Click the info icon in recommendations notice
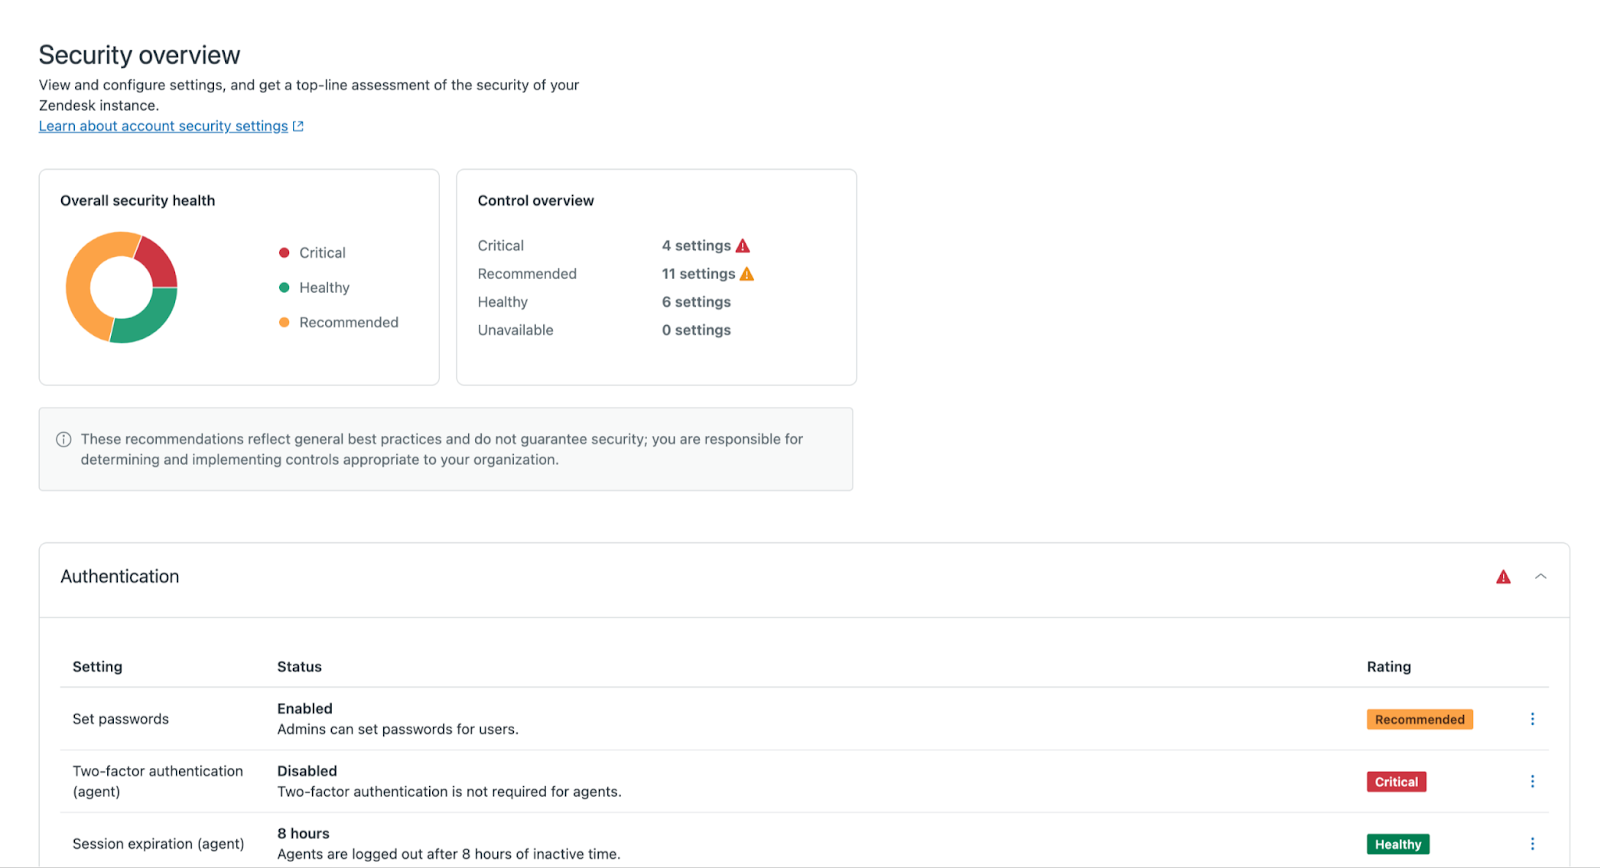Image resolution: width=1600 pixels, height=868 pixels. click(x=64, y=439)
